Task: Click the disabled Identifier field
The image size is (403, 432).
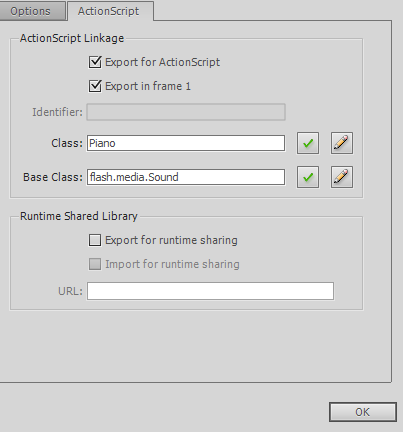Action: tap(186, 112)
